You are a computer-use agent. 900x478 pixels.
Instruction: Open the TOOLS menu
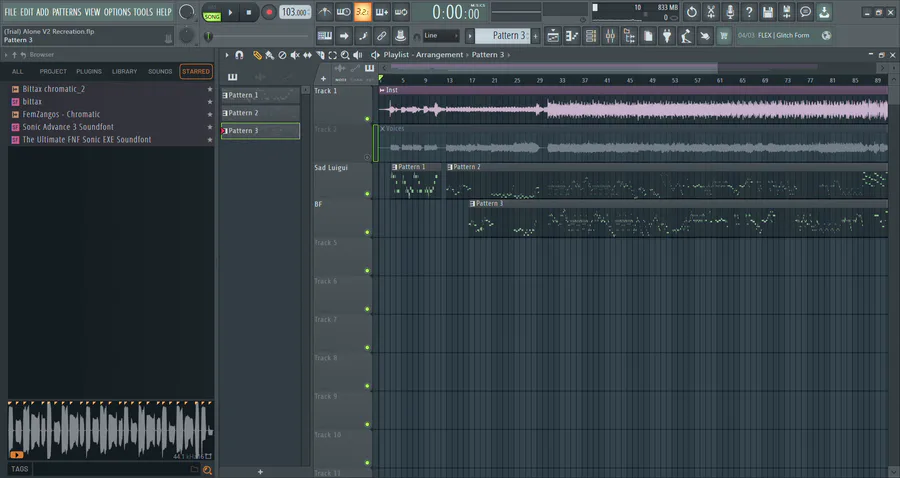click(x=143, y=12)
